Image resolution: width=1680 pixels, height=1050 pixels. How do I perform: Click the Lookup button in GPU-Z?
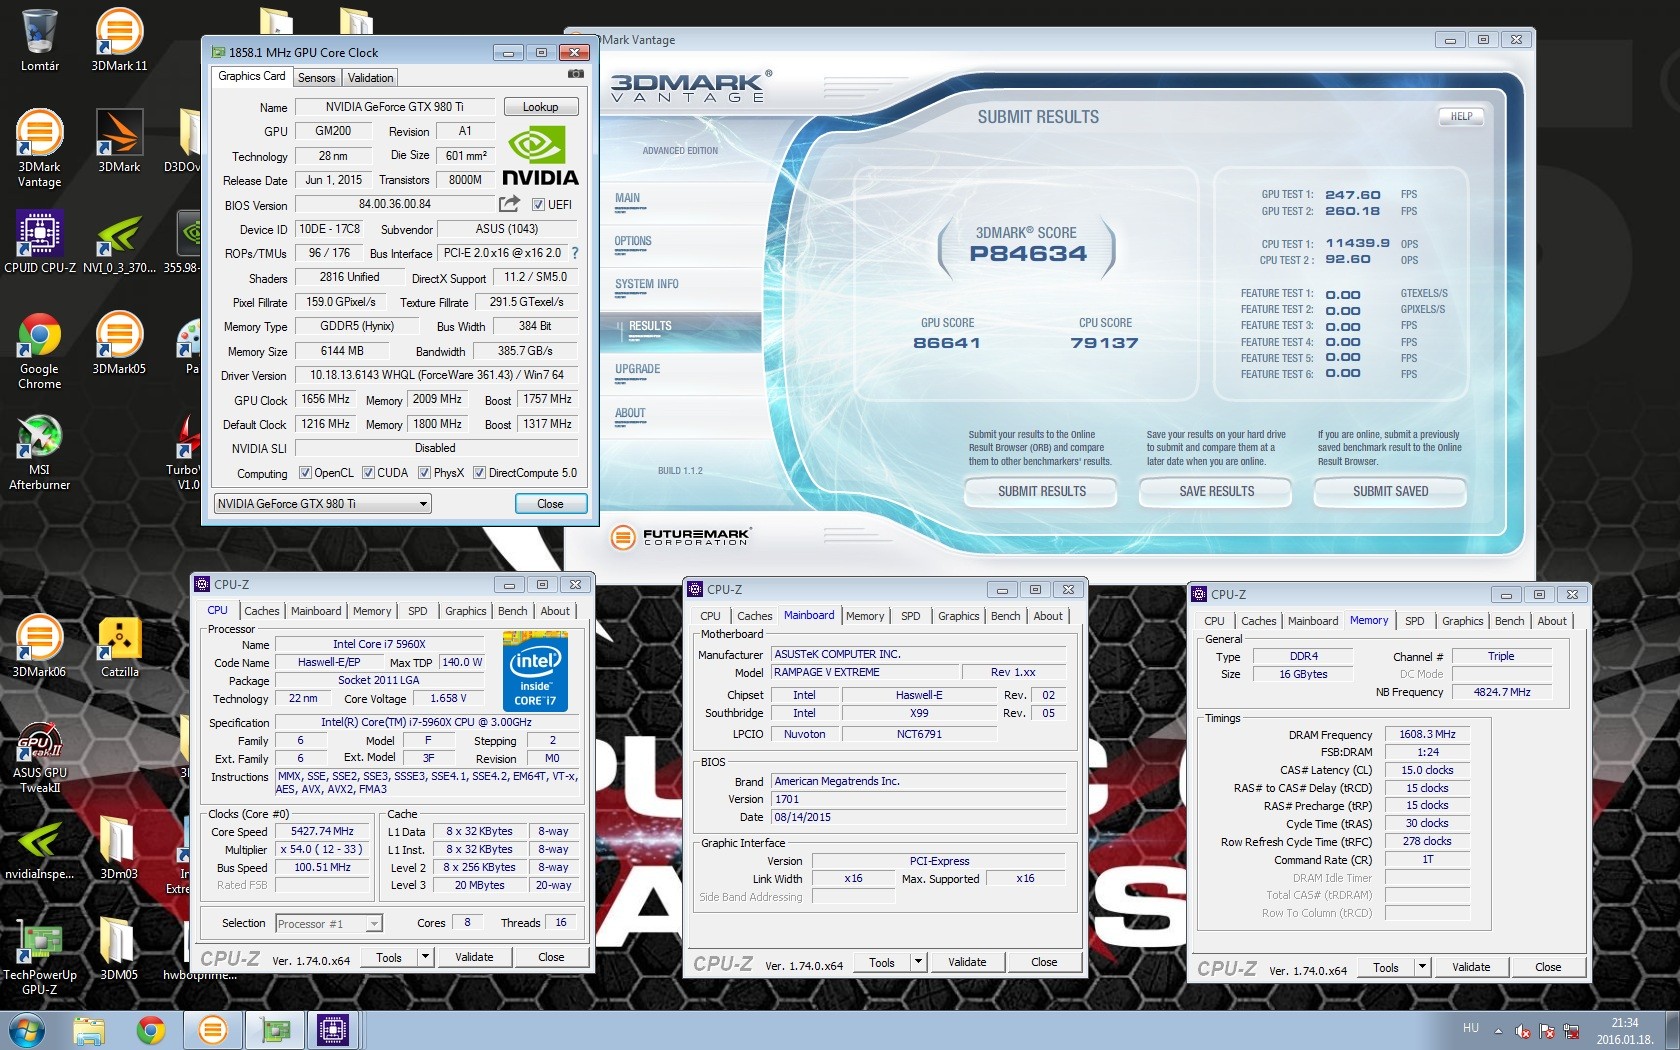540,107
